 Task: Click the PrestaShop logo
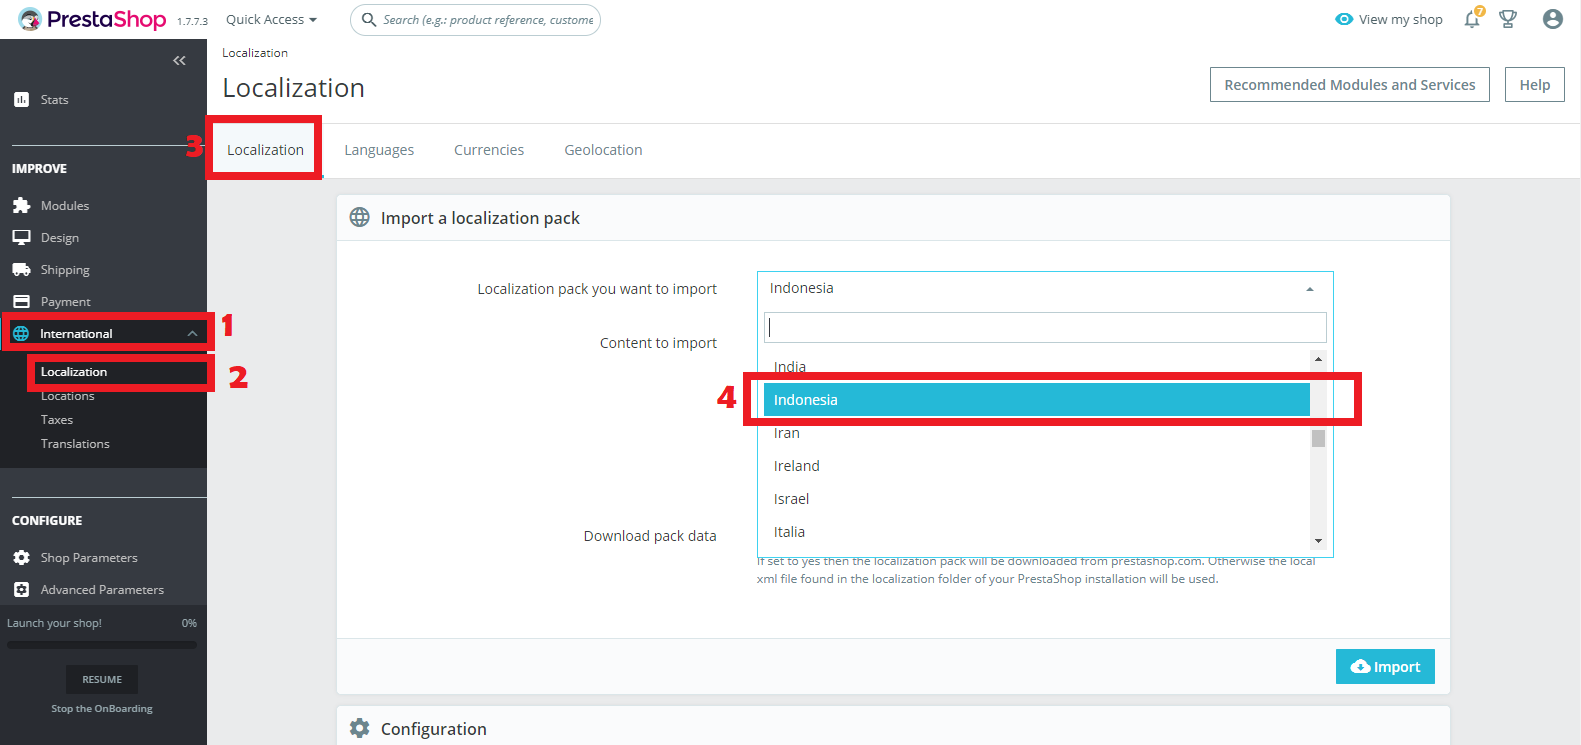pyautogui.click(x=92, y=19)
